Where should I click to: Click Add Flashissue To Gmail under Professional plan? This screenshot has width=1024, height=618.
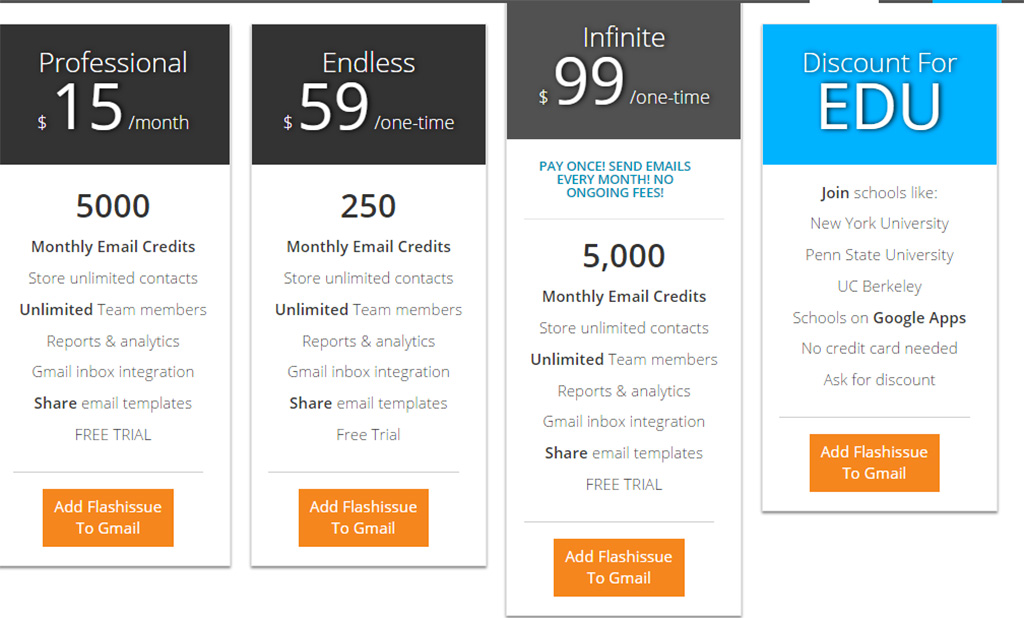[108, 518]
